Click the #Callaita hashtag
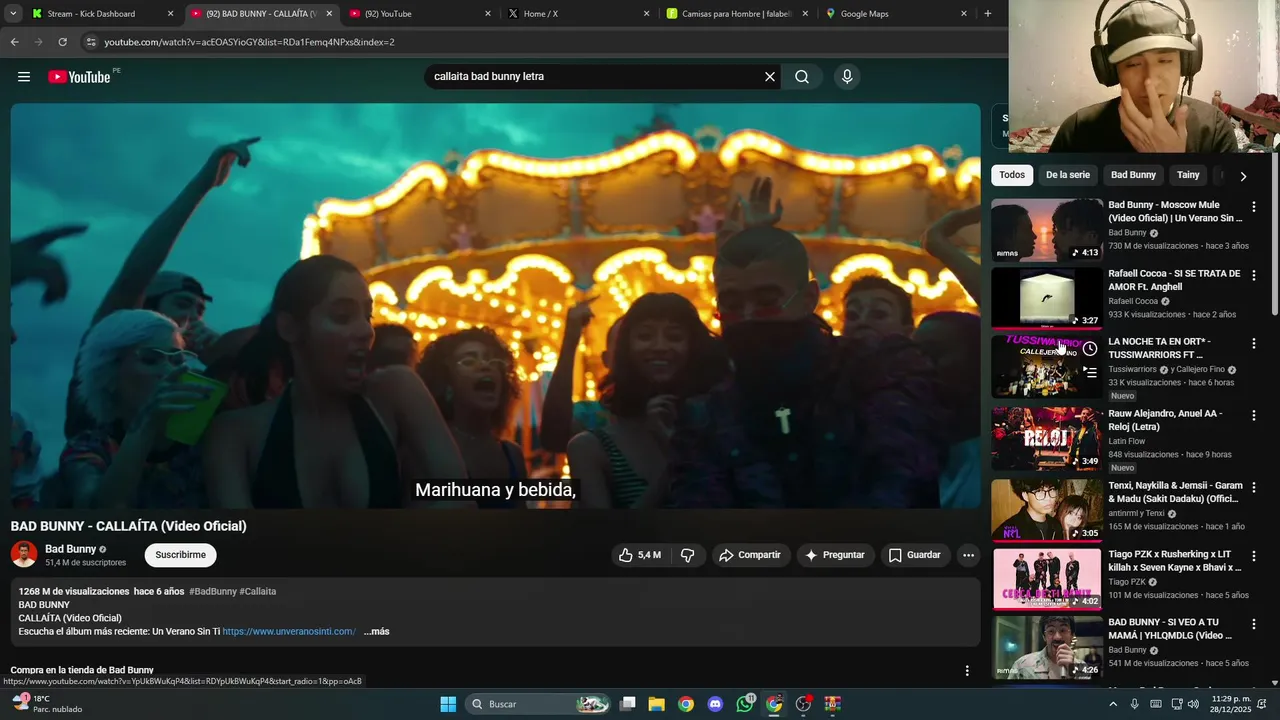The image size is (1280, 720). click(x=258, y=592)
